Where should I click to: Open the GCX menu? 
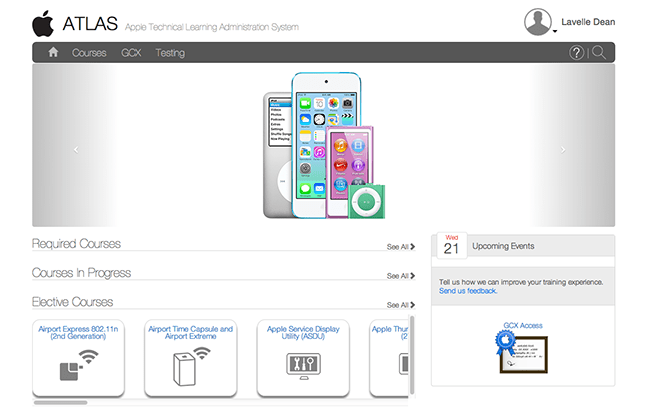(x=131, y=53)
